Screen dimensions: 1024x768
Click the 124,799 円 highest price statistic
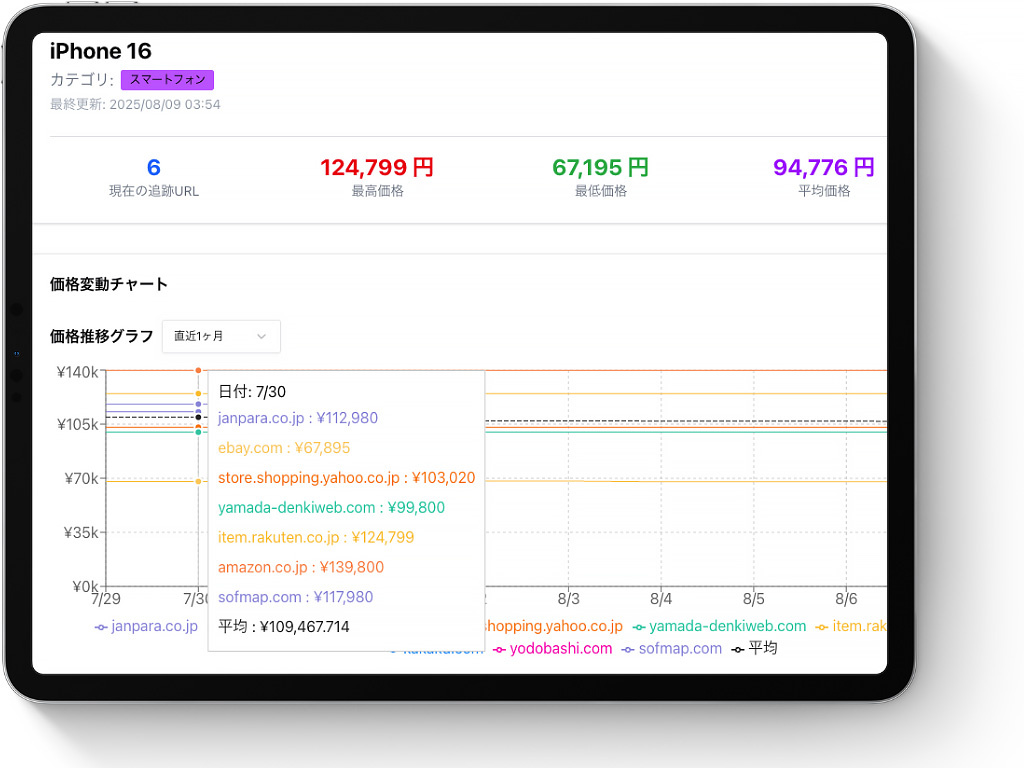(x=377, y=168)
